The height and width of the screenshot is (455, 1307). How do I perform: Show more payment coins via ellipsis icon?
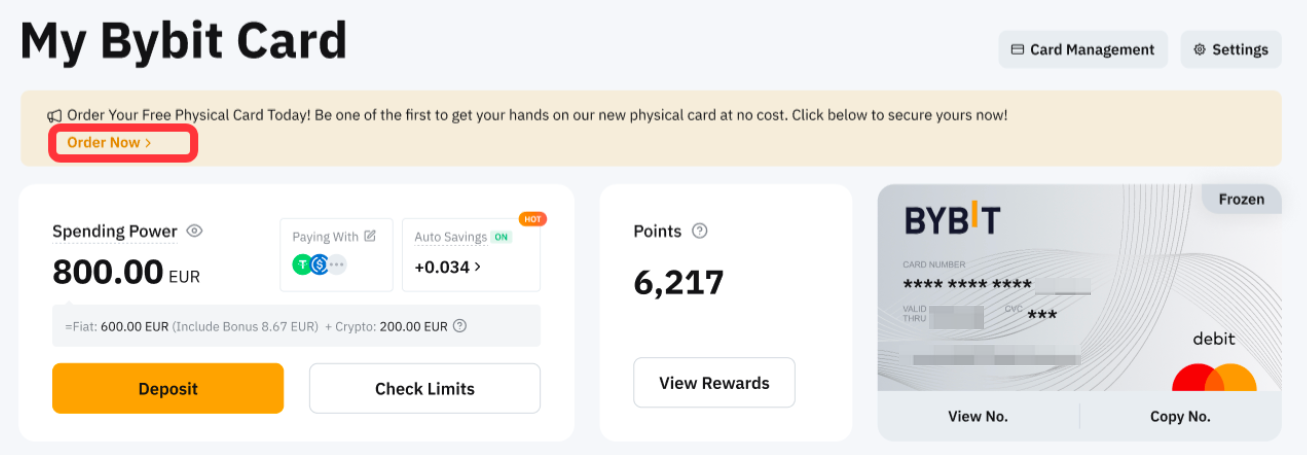(338, 265)
